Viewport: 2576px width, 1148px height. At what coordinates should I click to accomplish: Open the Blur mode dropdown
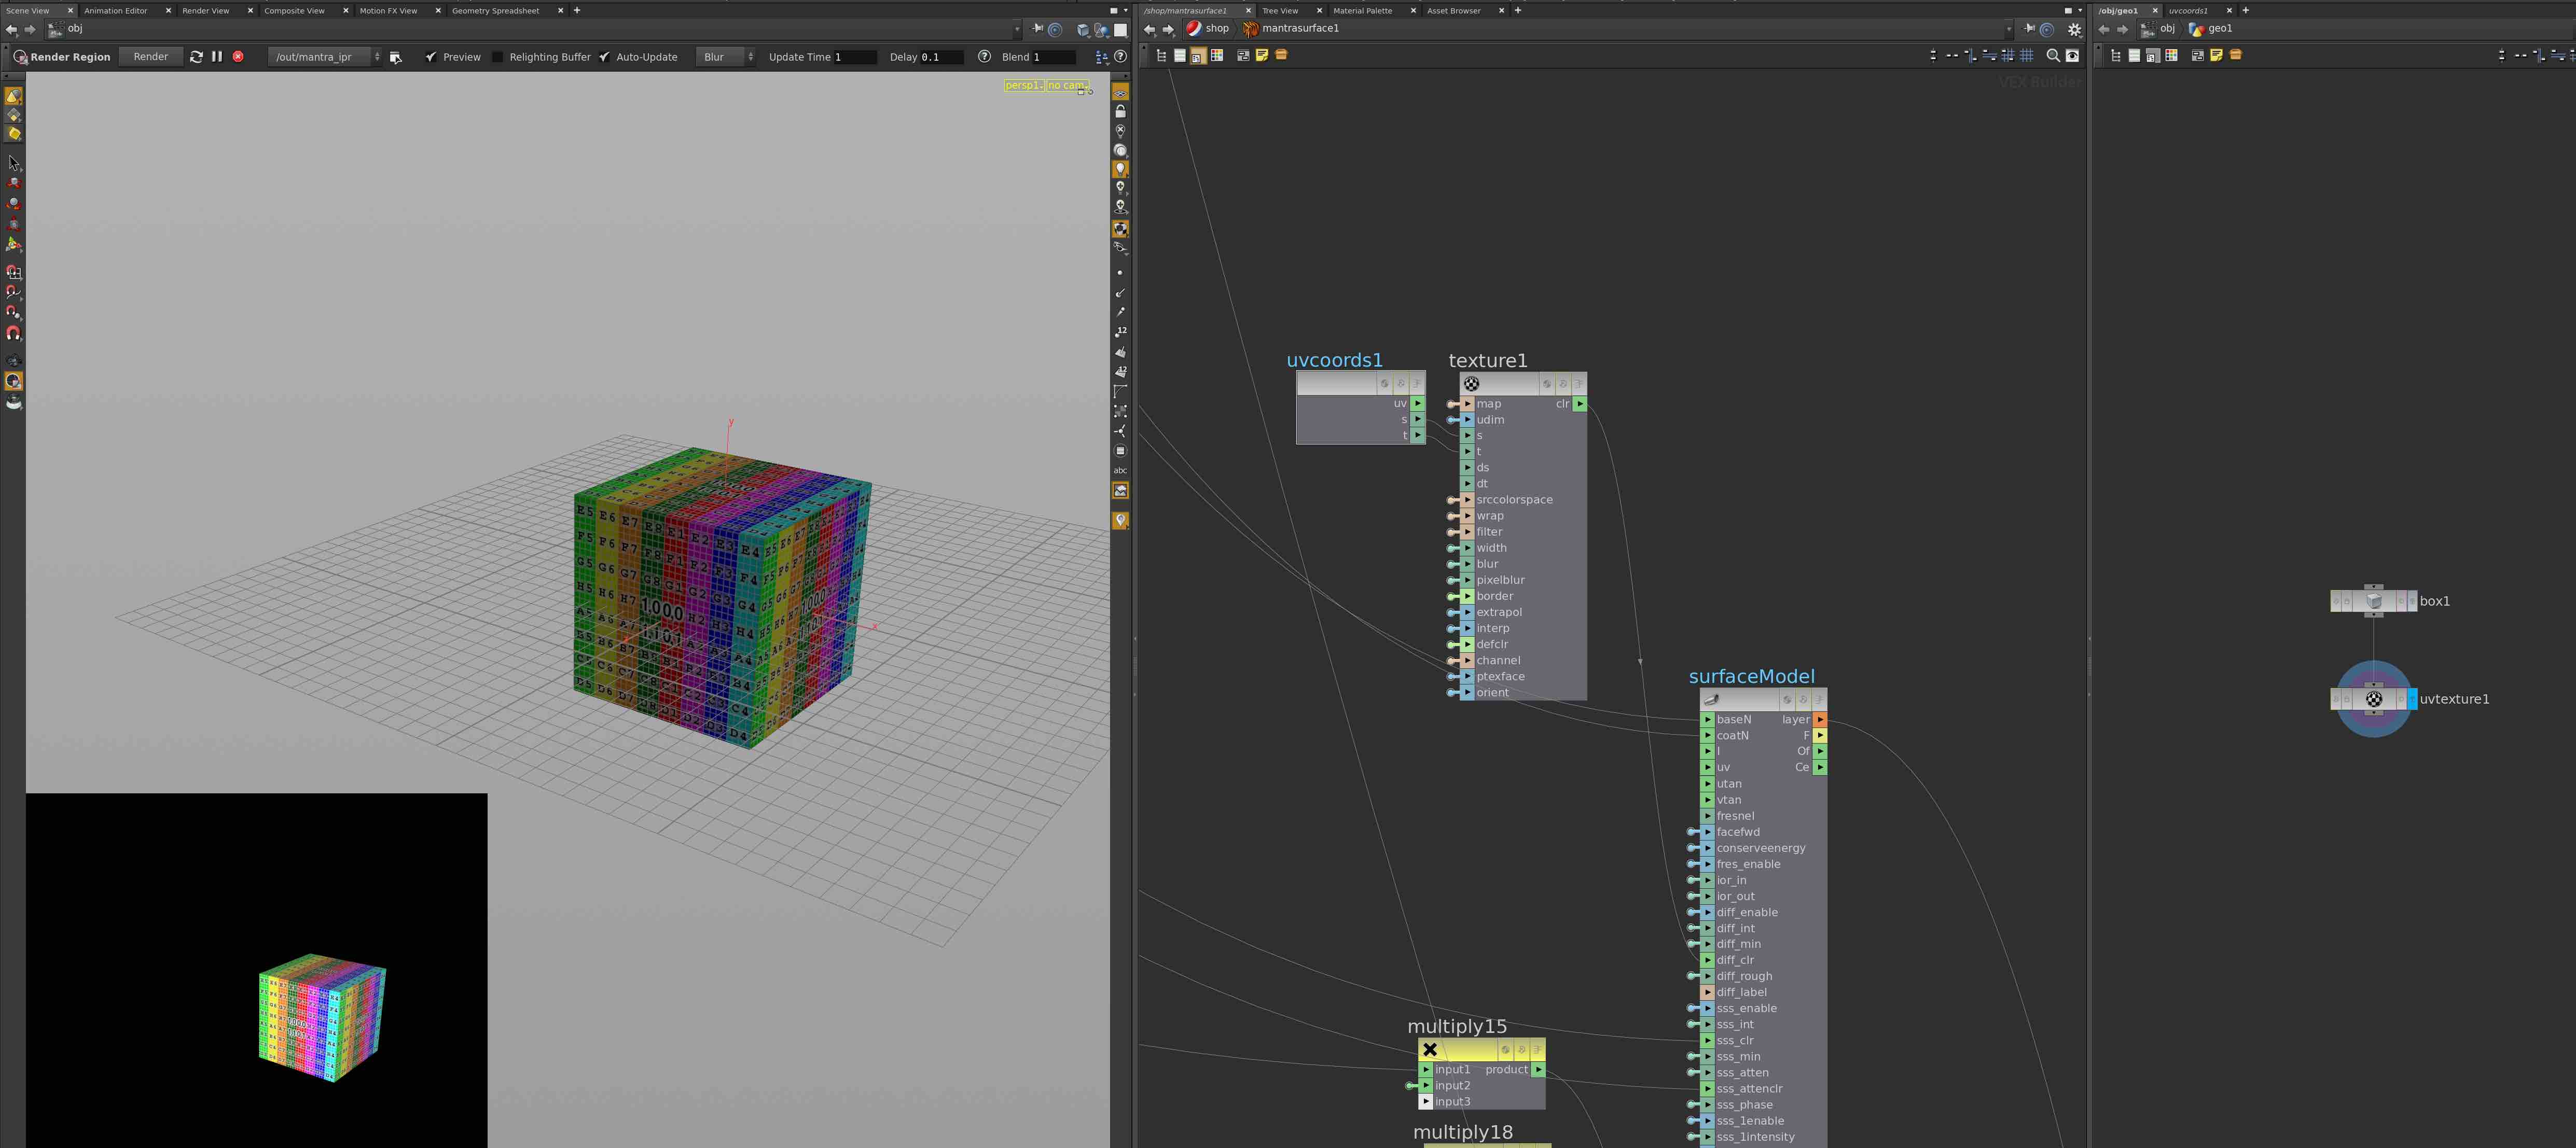(x=725, y=57)
